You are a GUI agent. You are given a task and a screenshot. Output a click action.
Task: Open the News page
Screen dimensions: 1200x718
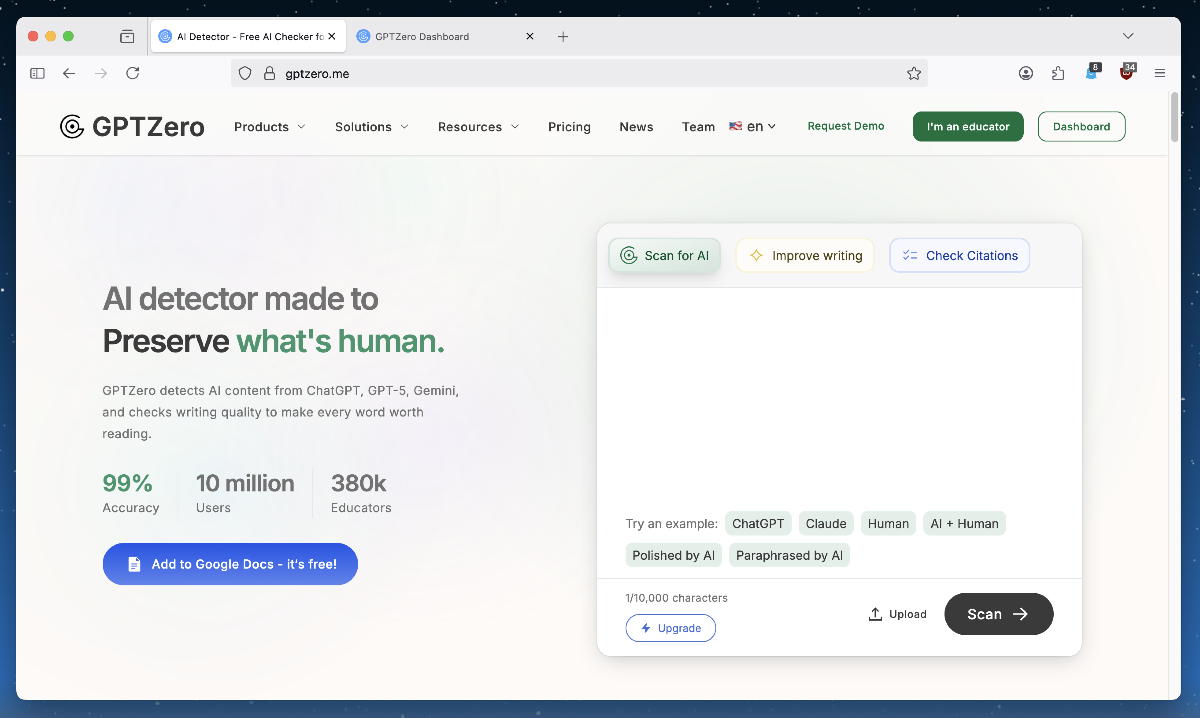pyautogui.click(x=636, y=127)
